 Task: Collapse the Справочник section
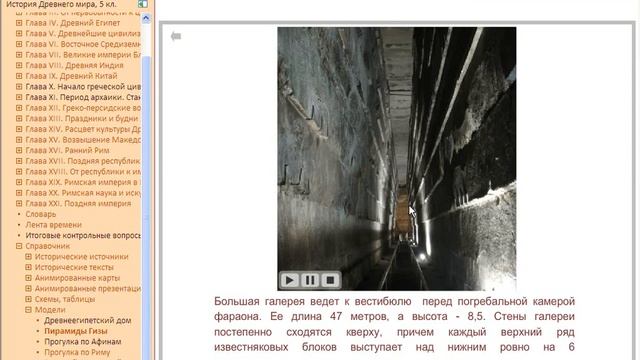[19, 246]
